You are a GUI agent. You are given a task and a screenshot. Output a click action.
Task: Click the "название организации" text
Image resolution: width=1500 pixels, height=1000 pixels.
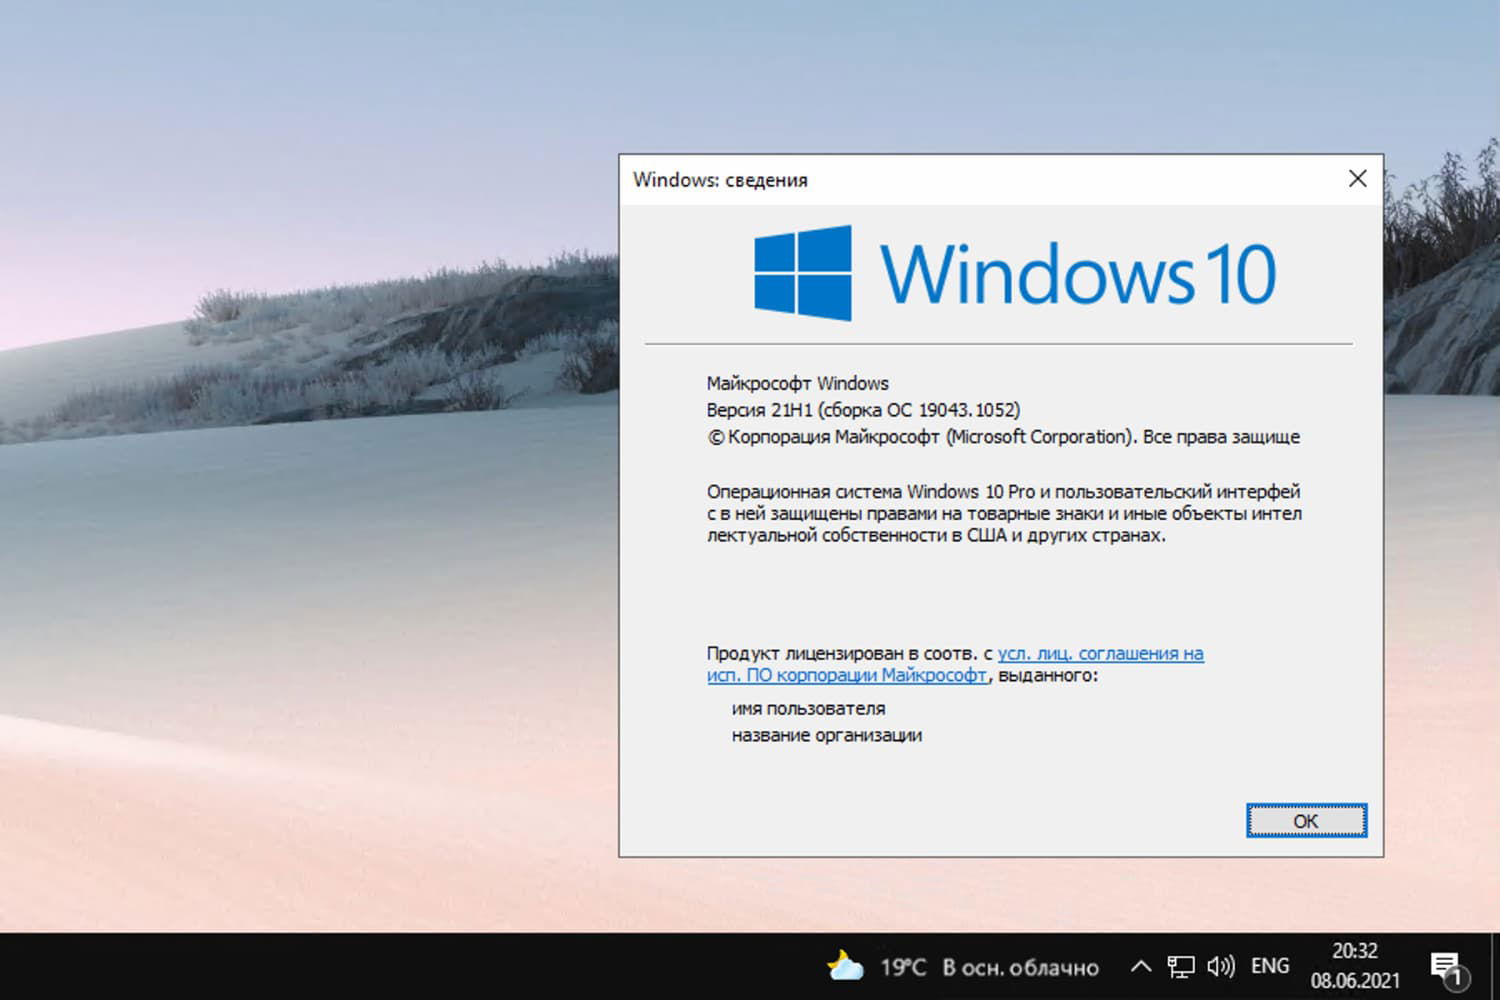point(827,735)
